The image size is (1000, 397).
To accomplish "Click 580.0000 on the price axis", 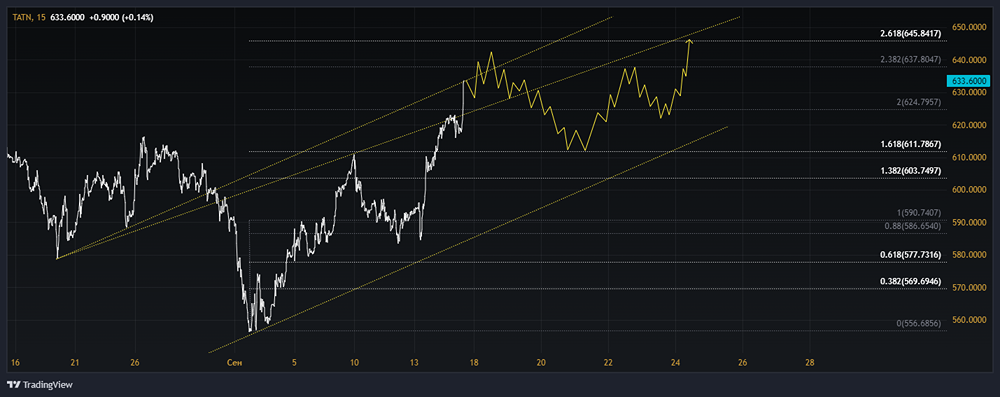I will (969, 255).
